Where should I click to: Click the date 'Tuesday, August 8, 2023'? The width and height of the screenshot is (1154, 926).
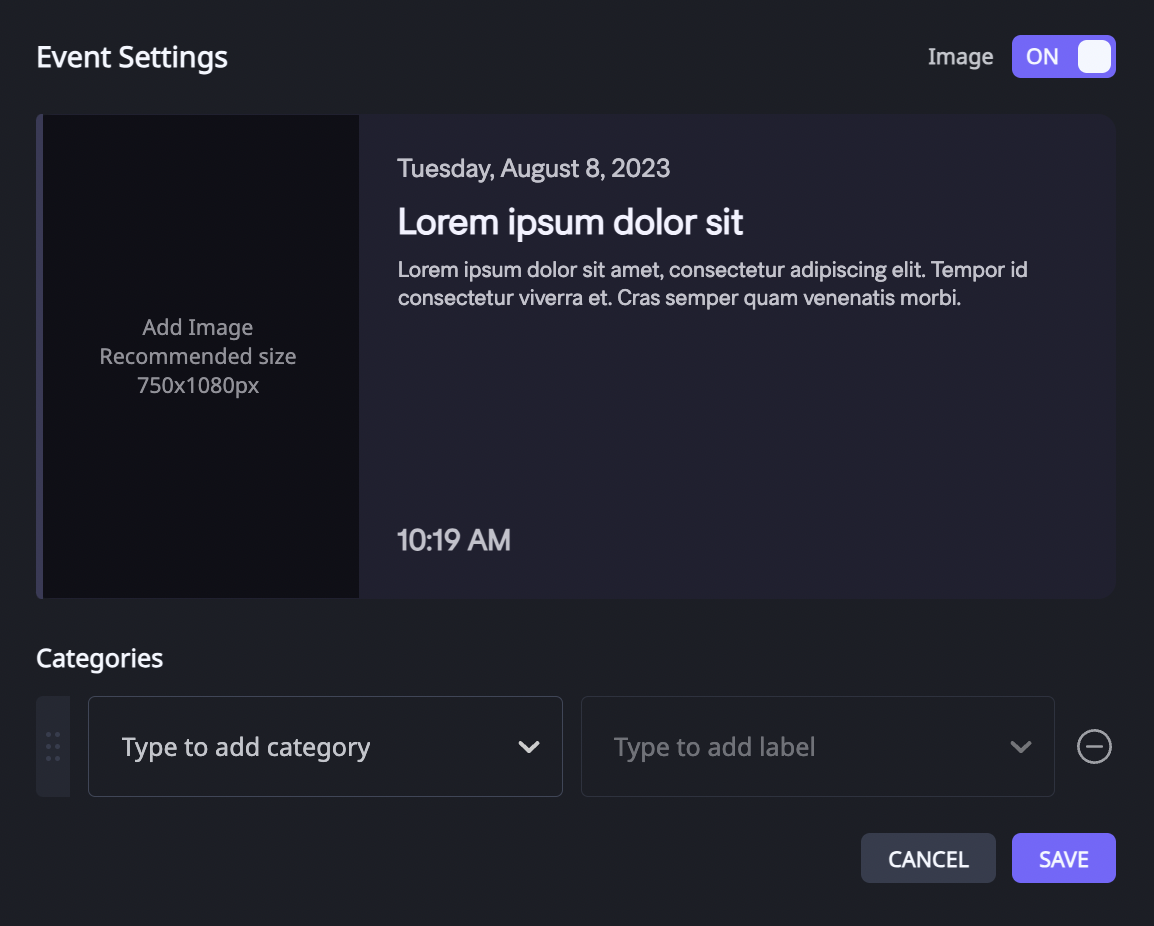[534, 169]
